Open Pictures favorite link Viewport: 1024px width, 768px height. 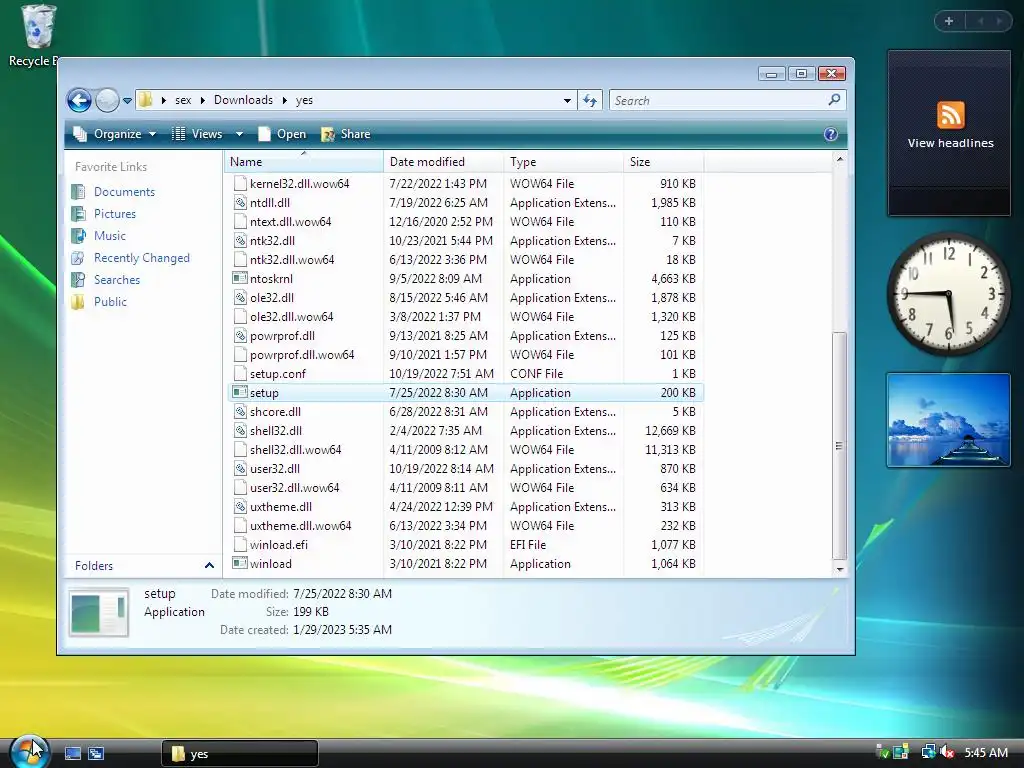(x=115, y=214)
